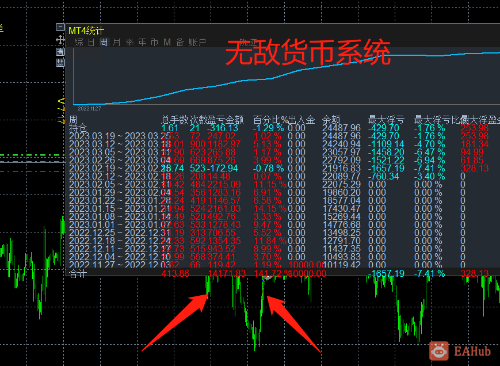Viewport: 500px width, 366px height.
Task: Click the four-arrow move icon beside the panel
Action: click(60, 40)
